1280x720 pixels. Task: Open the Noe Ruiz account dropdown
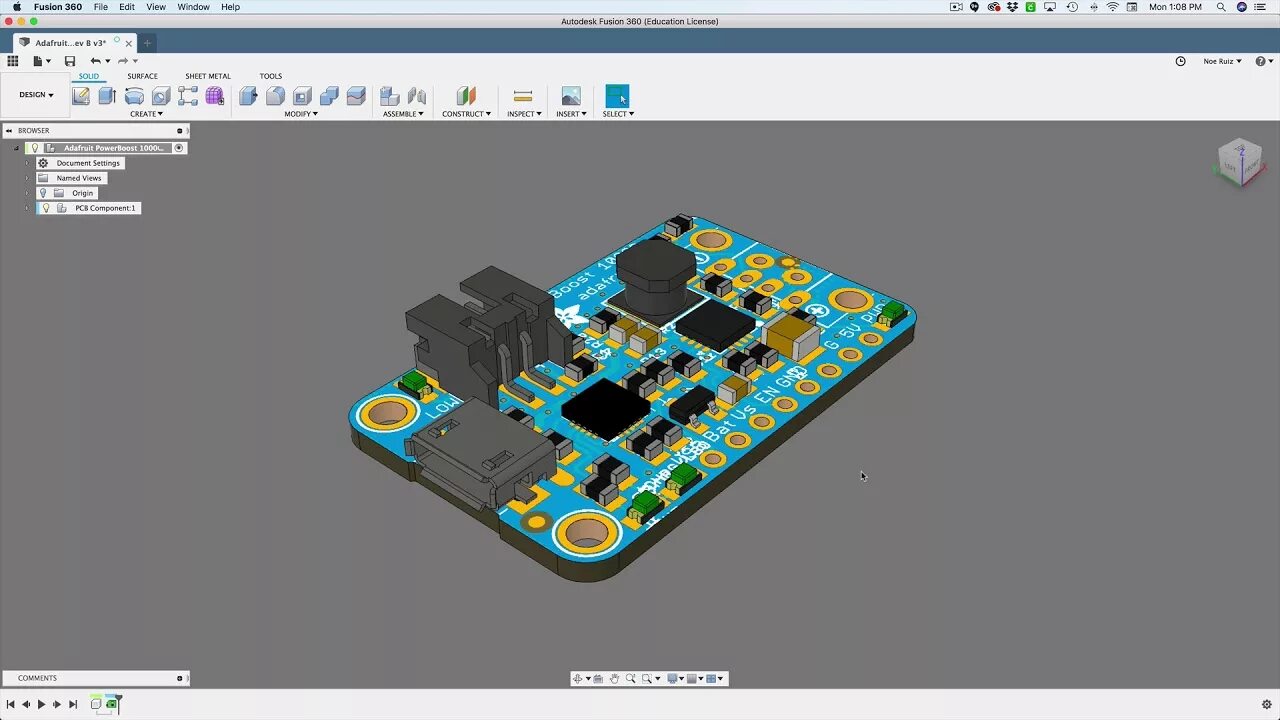coord(1222,61)
